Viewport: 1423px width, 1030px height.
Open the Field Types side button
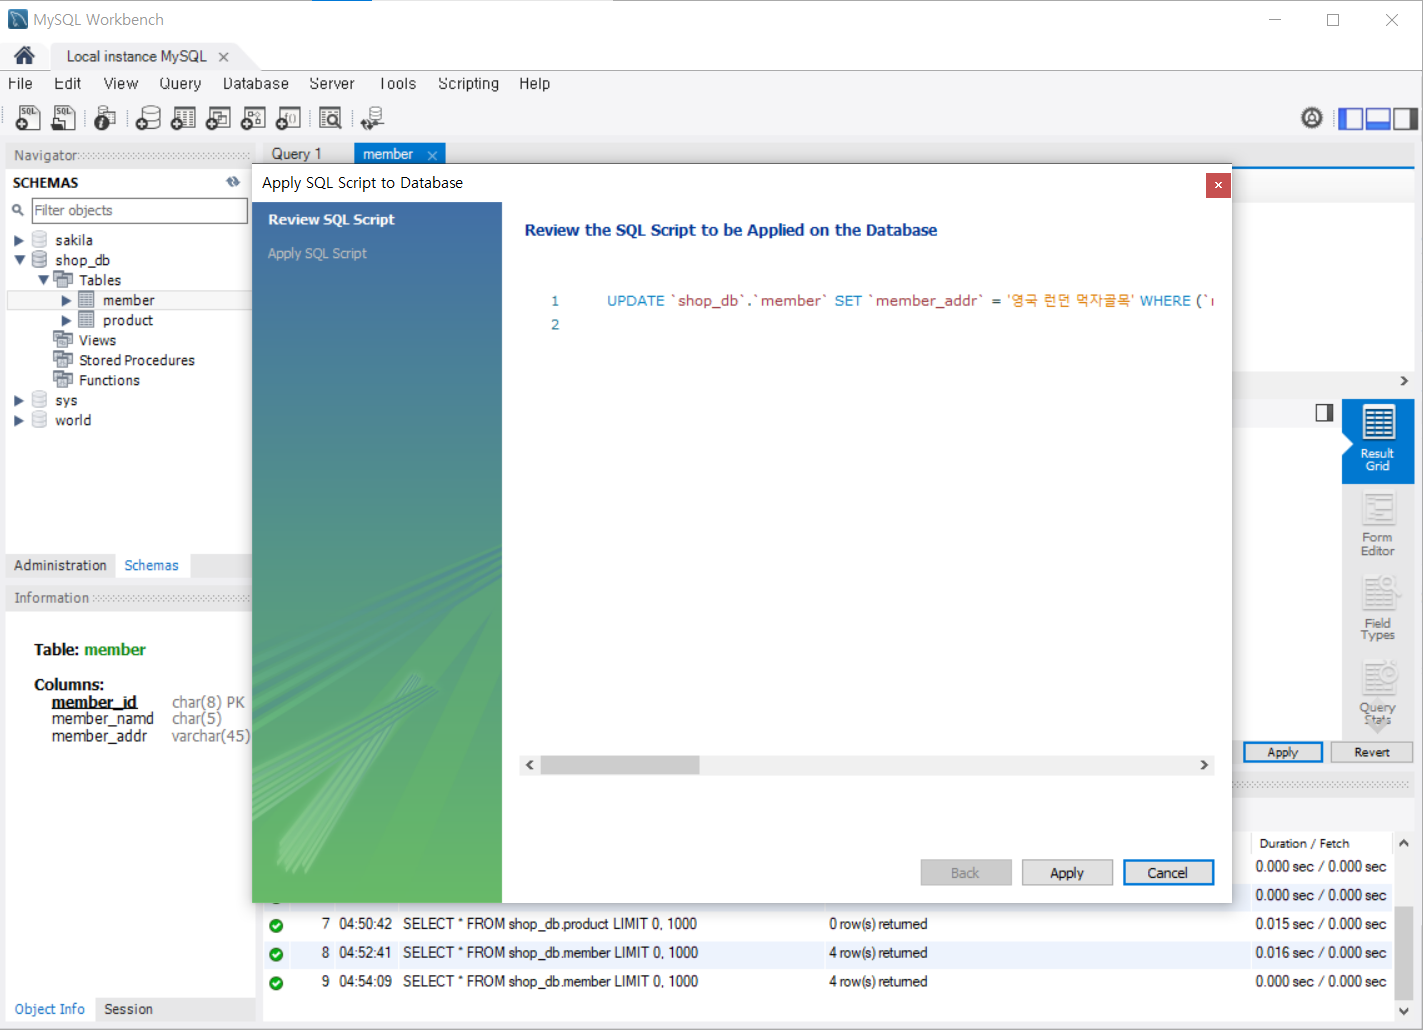(1378, 608)
